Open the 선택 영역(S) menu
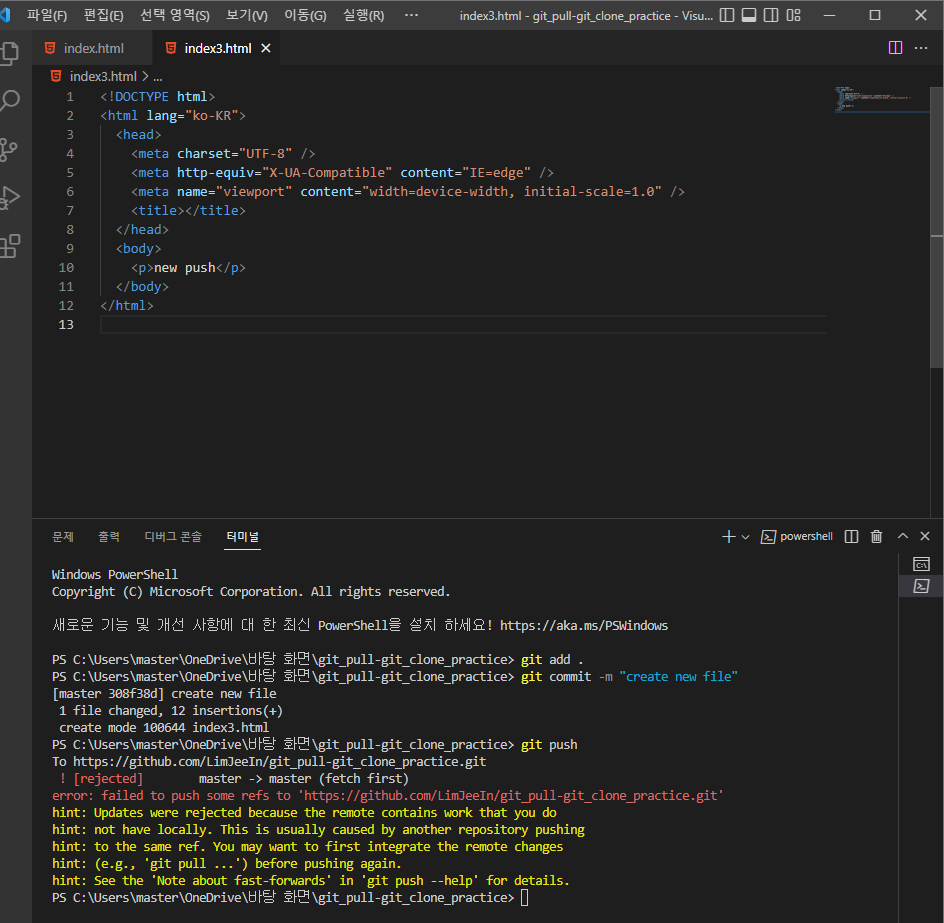The width and height of the screenshot is (944, 923). tap(175, 15)
